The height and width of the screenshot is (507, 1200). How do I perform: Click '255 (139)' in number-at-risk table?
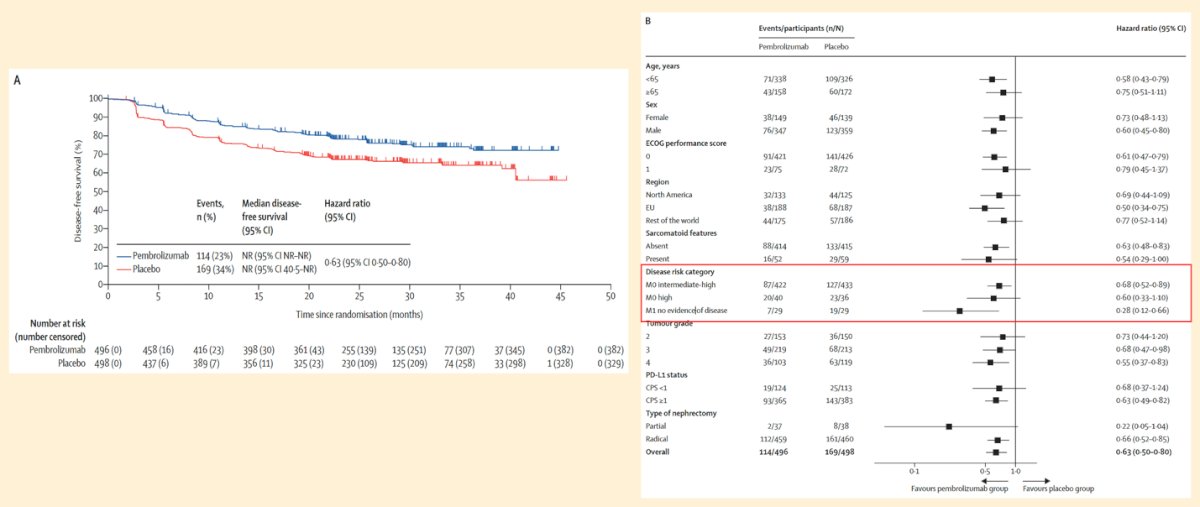pos(359,350)
